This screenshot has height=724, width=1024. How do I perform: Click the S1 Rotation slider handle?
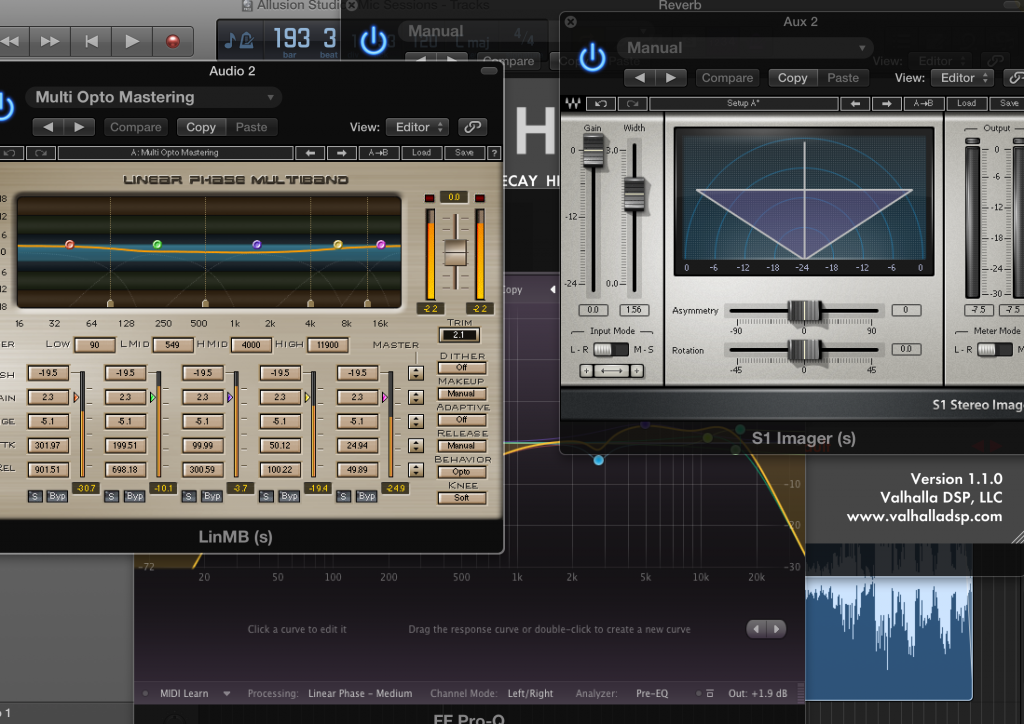pyautogui.click(x=804, y=351)
